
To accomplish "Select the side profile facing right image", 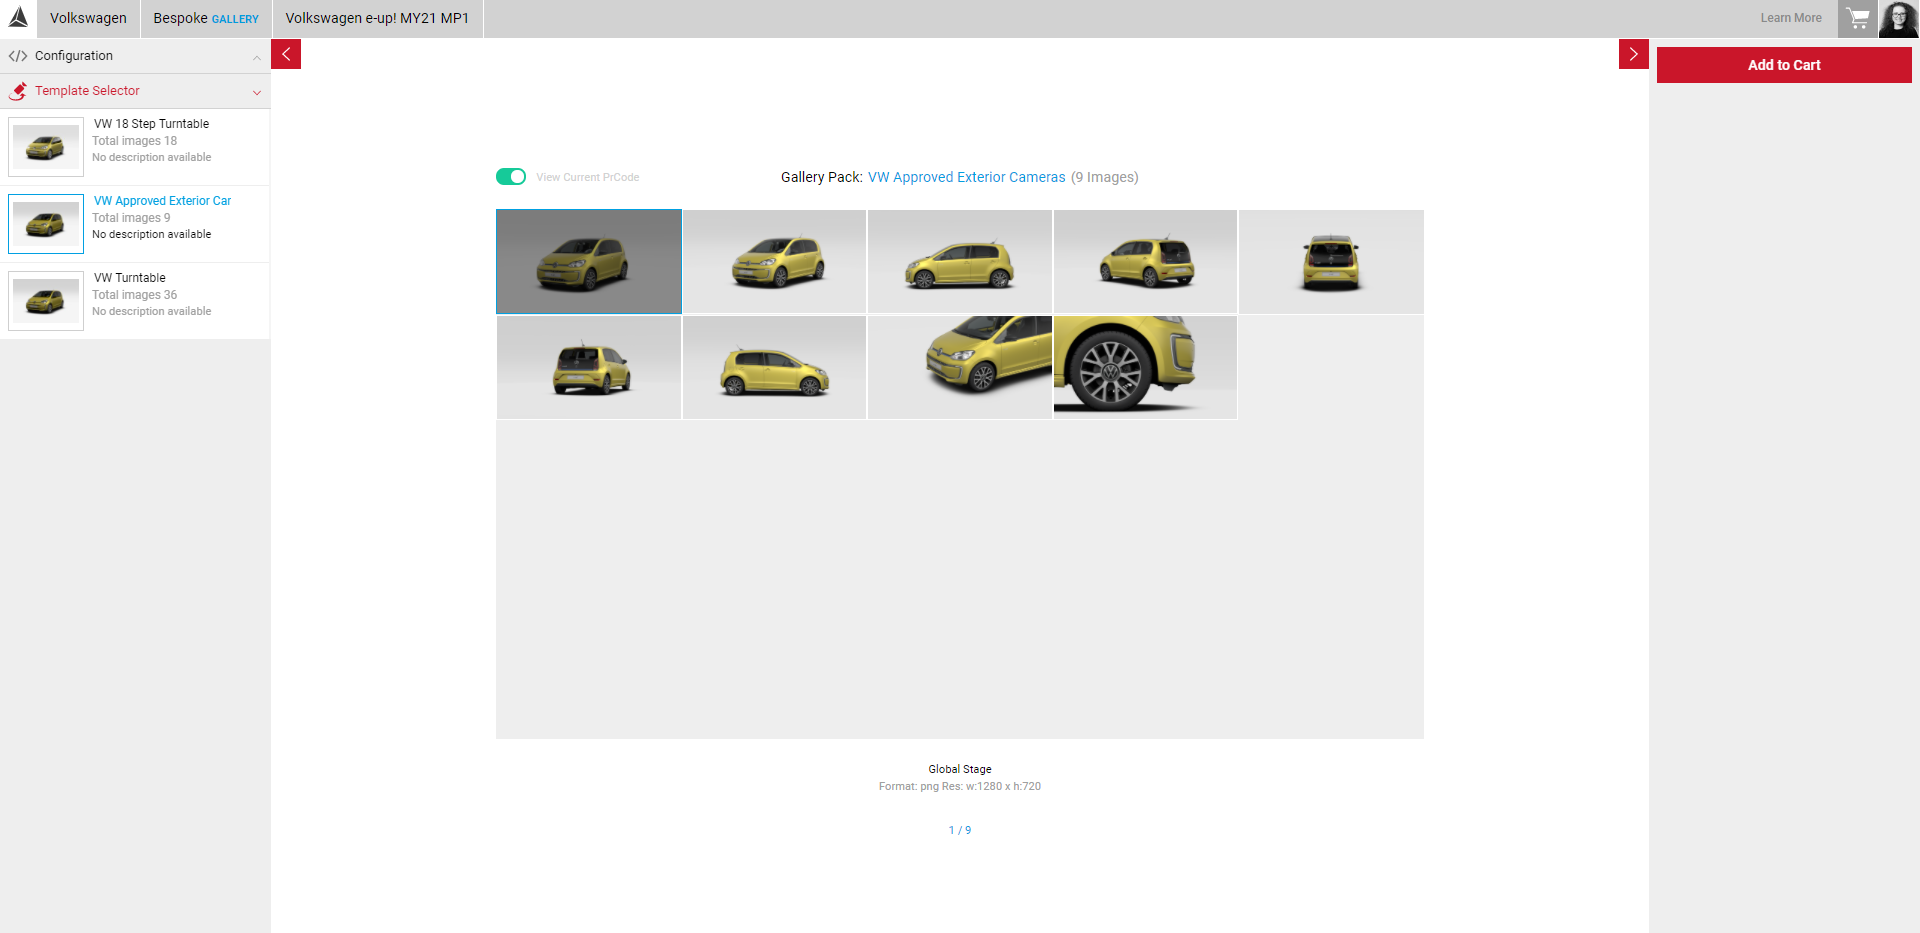I will pyautogui.click(x=775, y=367).
